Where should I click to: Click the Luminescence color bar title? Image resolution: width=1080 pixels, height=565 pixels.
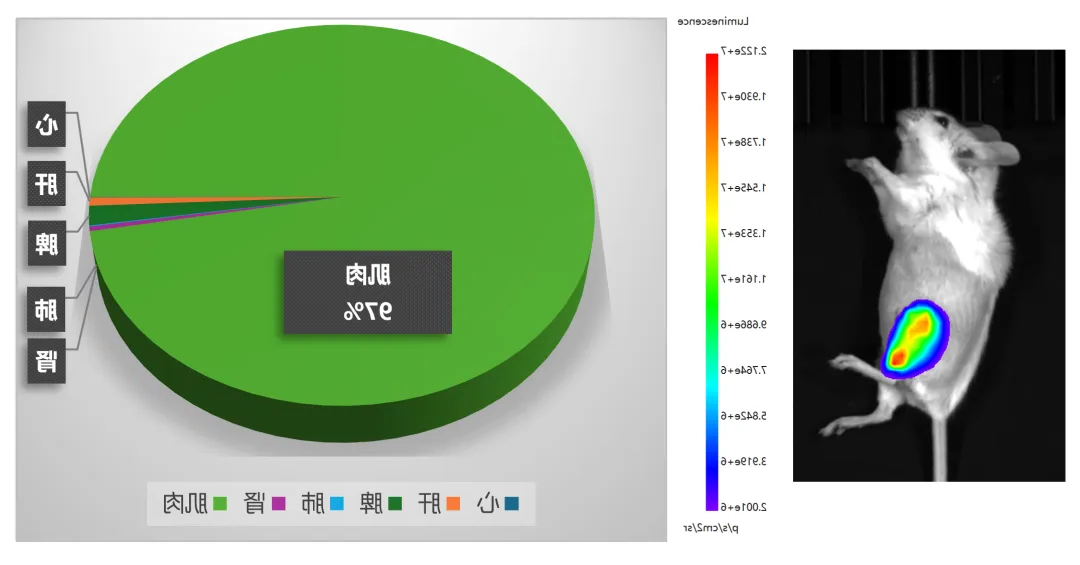click(x=712, y=21)
